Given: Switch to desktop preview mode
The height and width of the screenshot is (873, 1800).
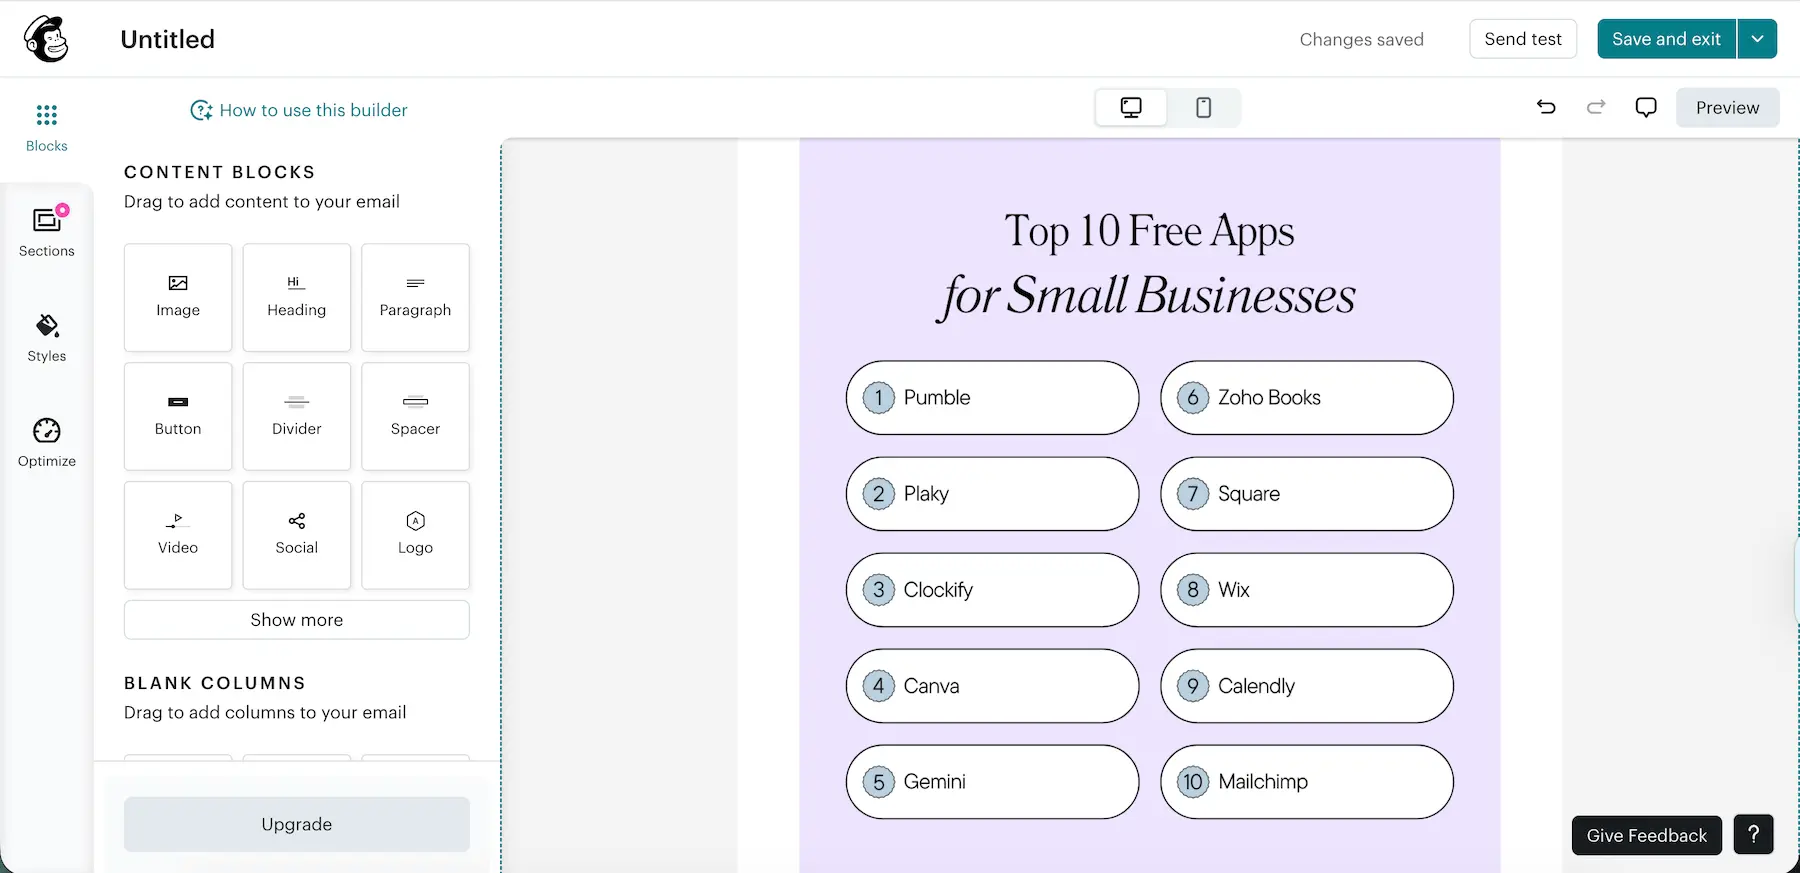Looking at the screenshot, I should pos(1131,108).
